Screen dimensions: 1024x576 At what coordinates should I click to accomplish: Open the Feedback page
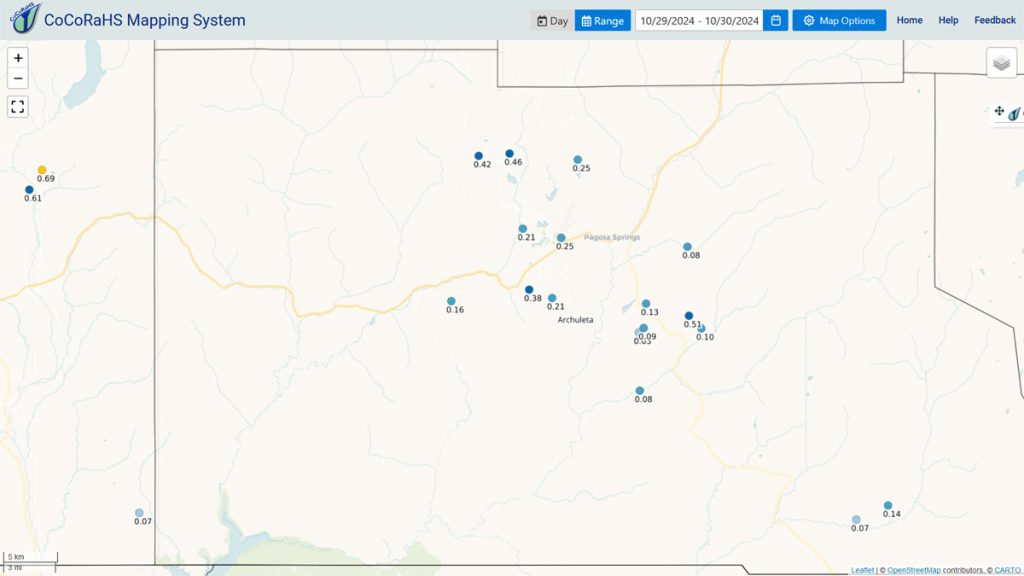click(995, 20)
